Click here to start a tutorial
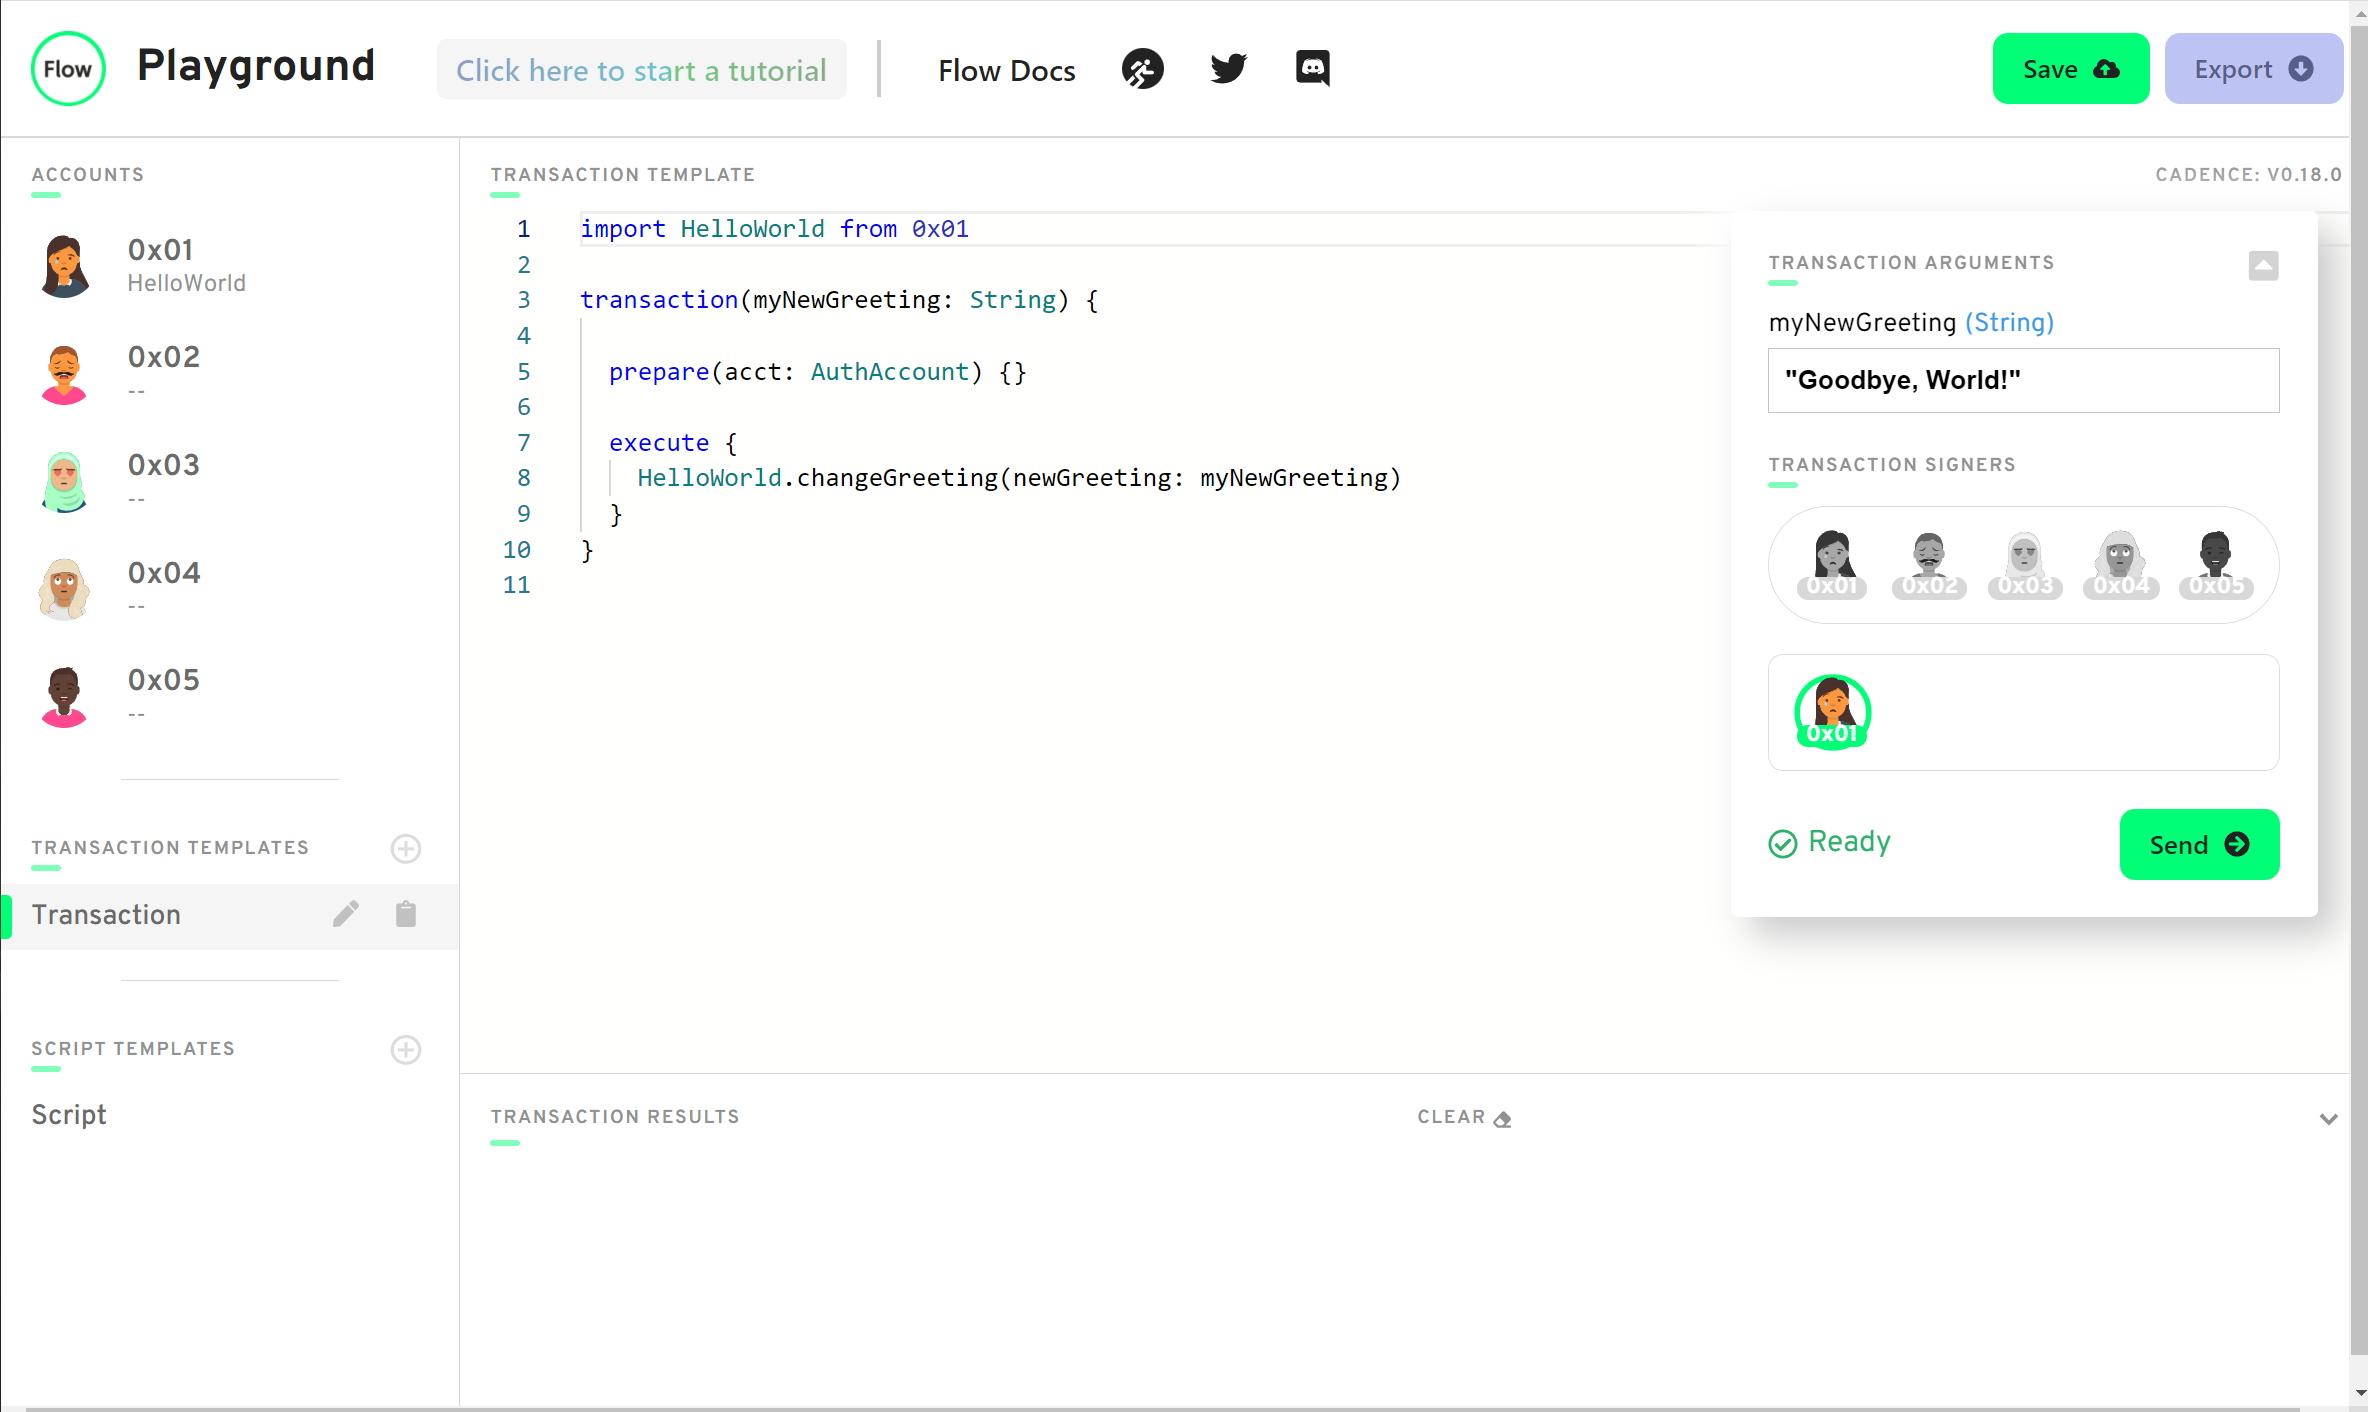The image size is (2368, 1412). coord(641,70)
